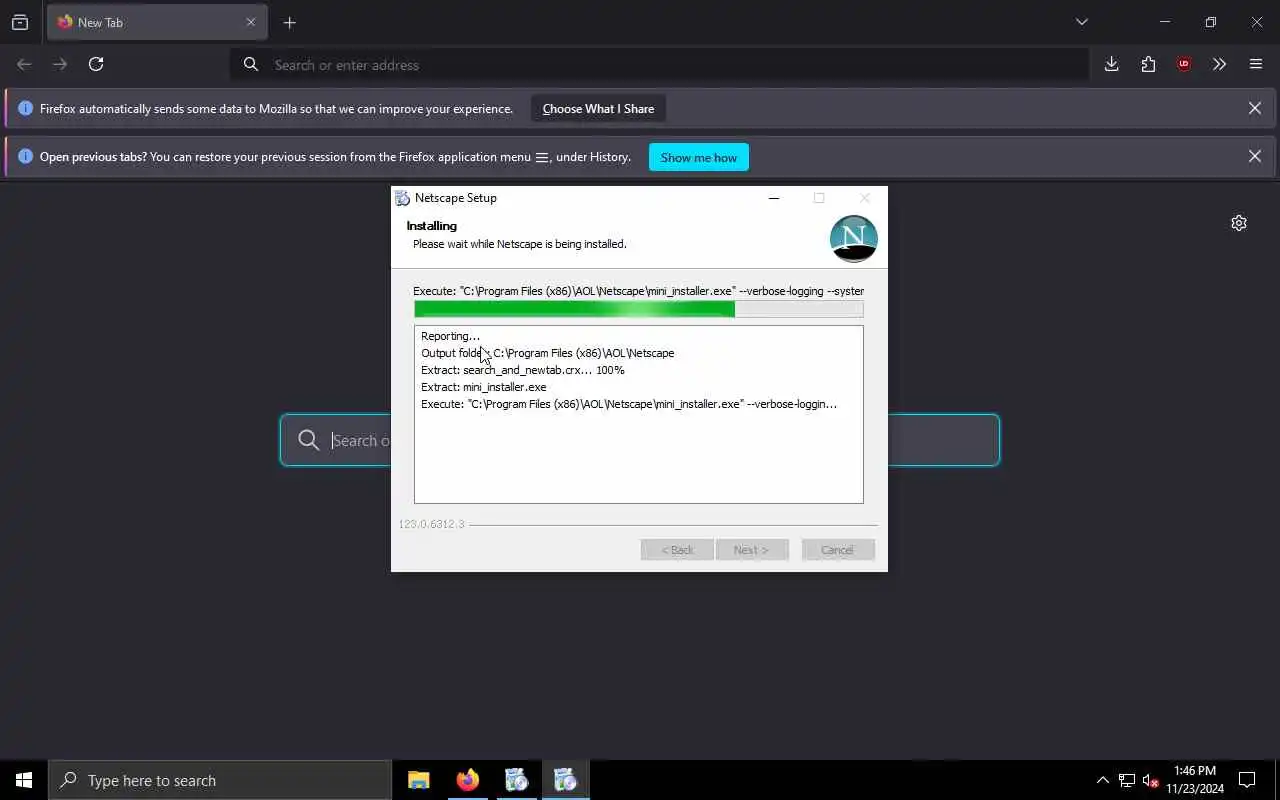Close the New Tab tab

coord(251,22)
